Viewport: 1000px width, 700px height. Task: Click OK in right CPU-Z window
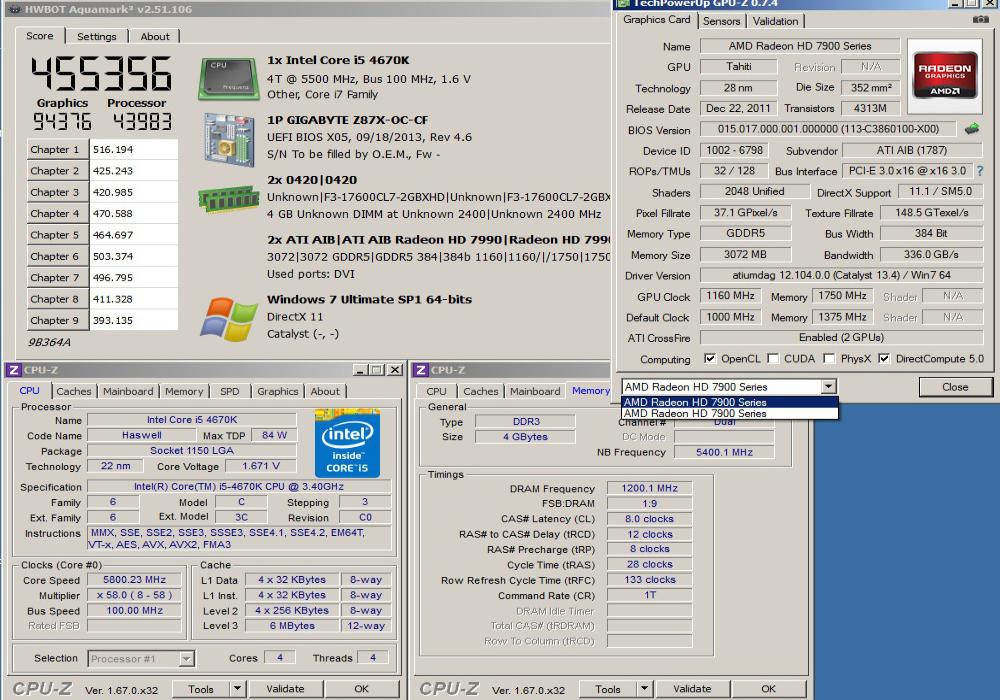click(x=768, y=689)
